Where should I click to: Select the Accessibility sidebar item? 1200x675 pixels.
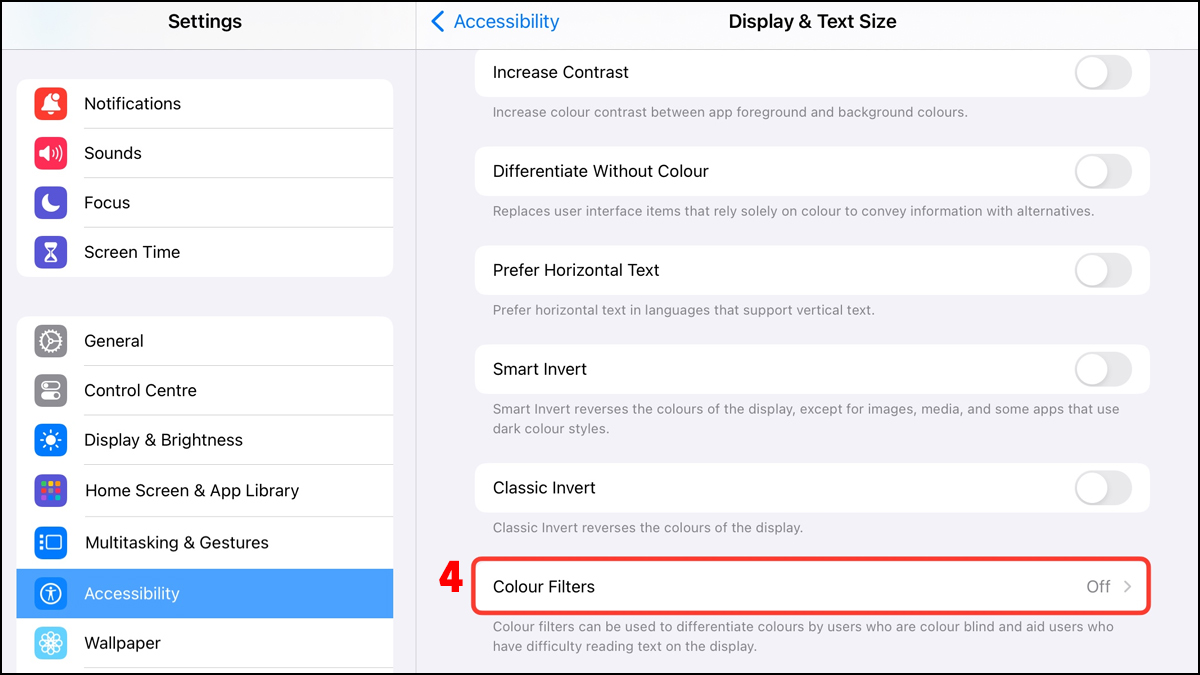204,594
